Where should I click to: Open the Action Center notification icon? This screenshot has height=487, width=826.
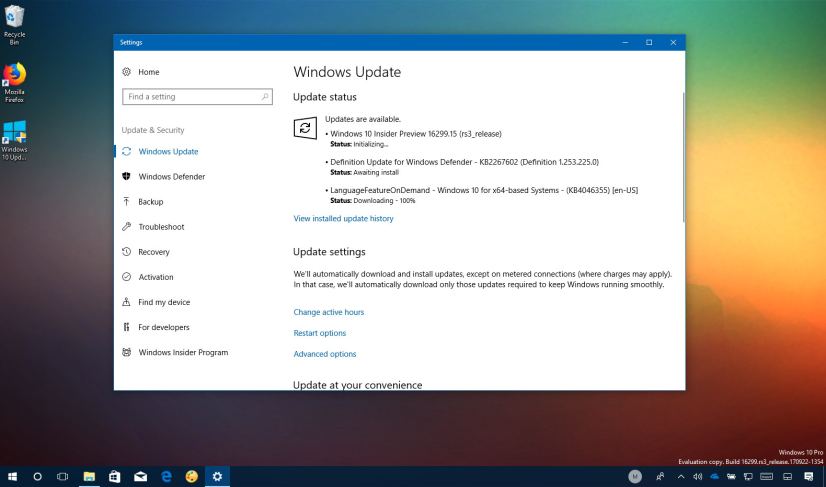(809, 476)
